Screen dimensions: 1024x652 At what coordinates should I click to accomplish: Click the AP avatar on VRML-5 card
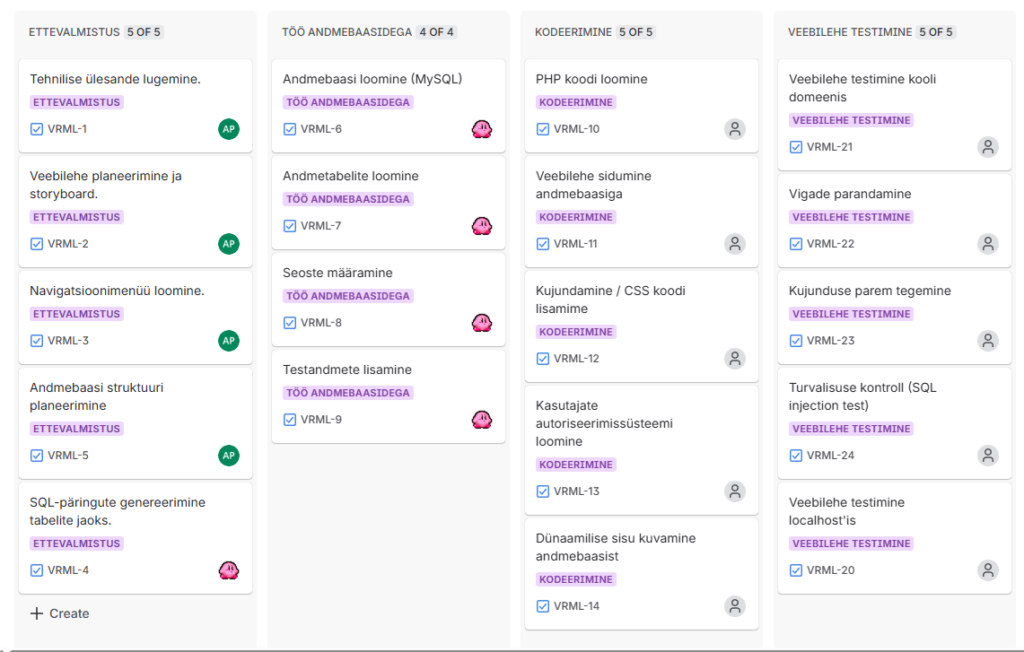tap(229, 456)
